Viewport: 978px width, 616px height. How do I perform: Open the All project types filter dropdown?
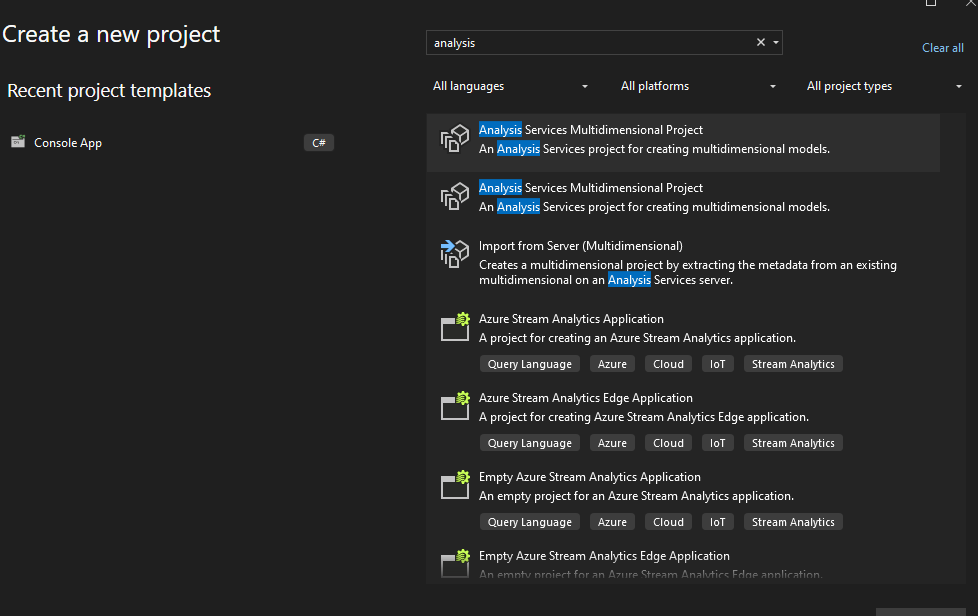tap(884, 86)
